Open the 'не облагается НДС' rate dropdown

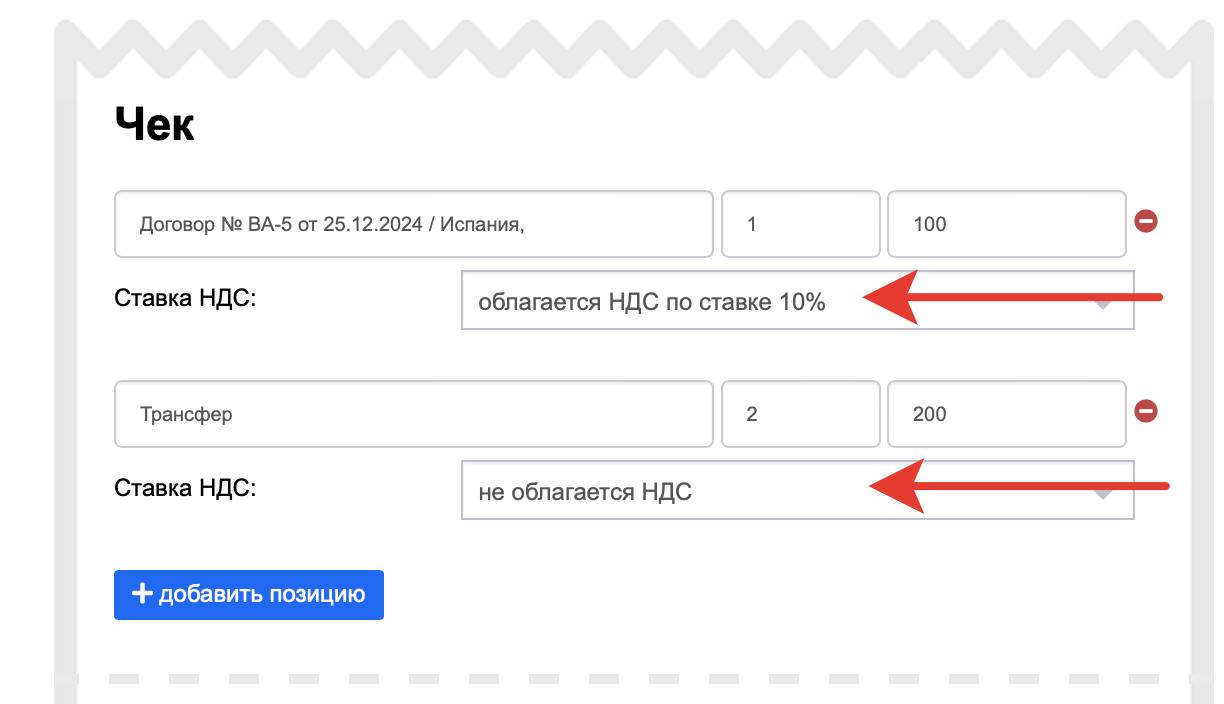tap(700, 491)
